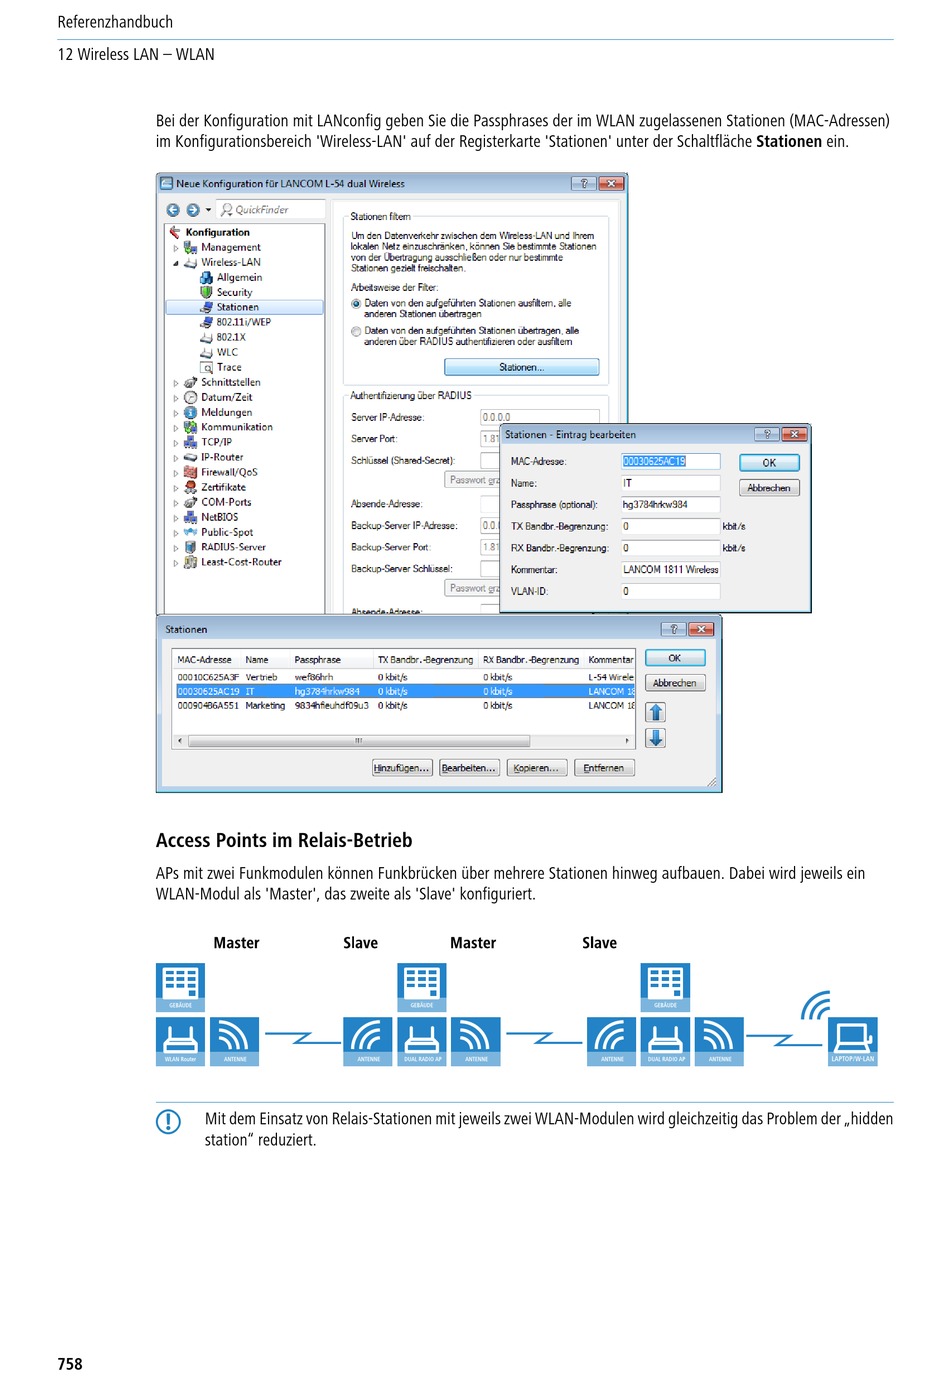The width and height of the screenshot is (950, 1378).
Task: Click OK in the Stationen list dialog
Action: [675, 658]
